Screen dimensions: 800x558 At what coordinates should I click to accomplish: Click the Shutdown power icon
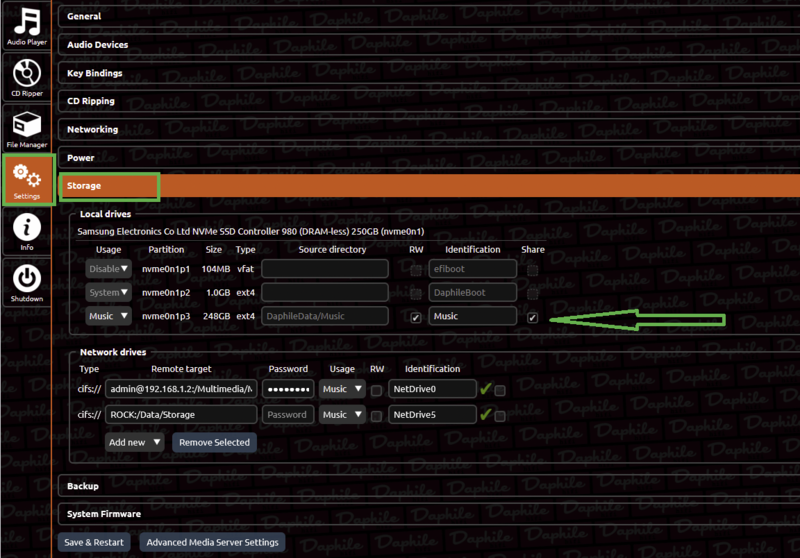(x=27, y=282)
